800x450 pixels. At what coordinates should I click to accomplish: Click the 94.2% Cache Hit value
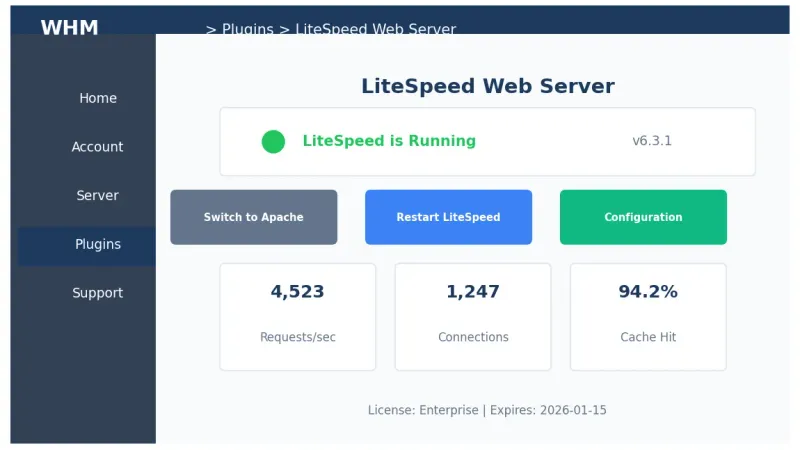[x=648, y=291]
